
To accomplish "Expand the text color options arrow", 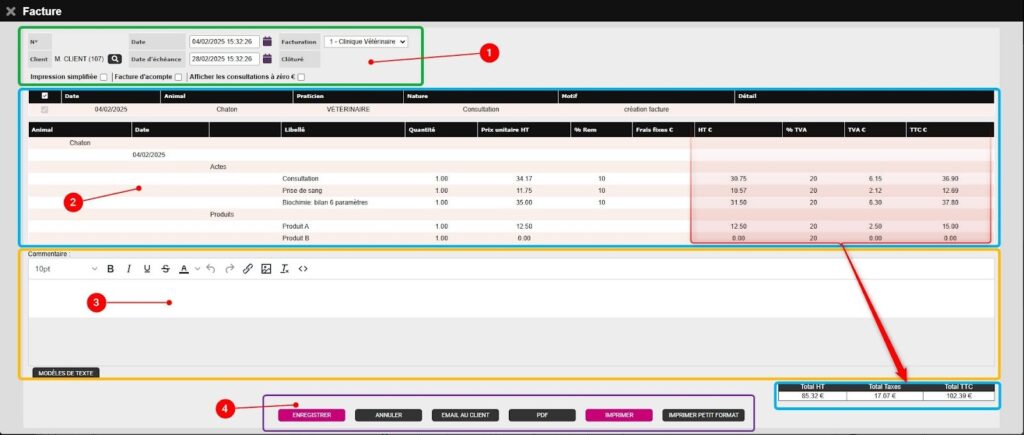I will pos(197,269).
